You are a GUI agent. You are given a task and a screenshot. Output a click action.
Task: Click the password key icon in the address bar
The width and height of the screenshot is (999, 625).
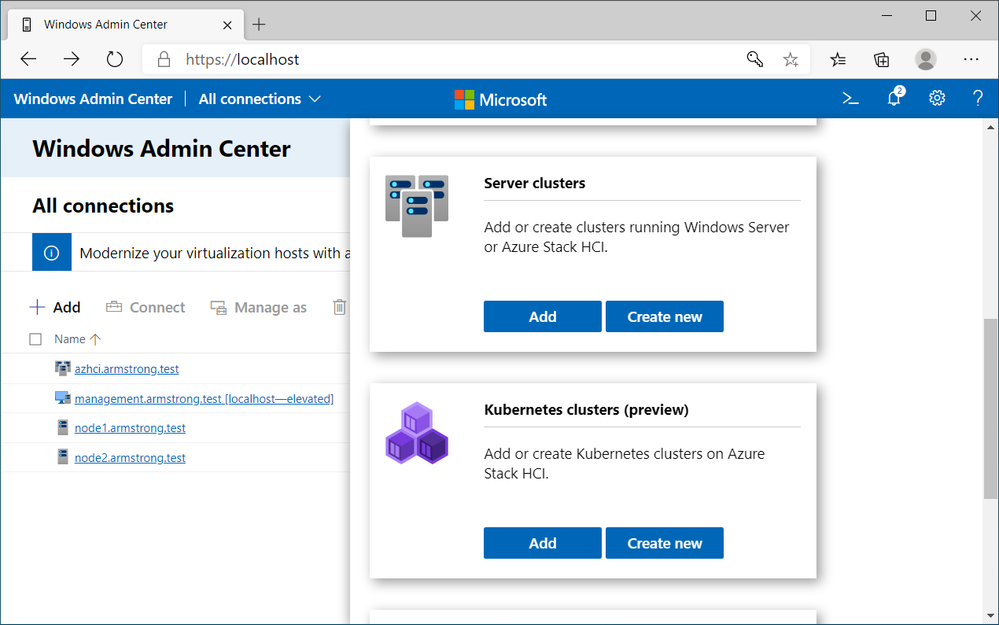coord(755,59)
